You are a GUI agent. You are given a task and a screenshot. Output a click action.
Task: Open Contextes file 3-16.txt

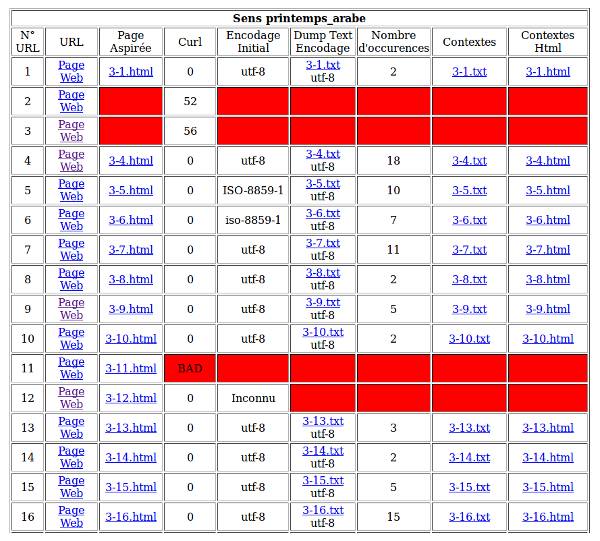point(470,517)
